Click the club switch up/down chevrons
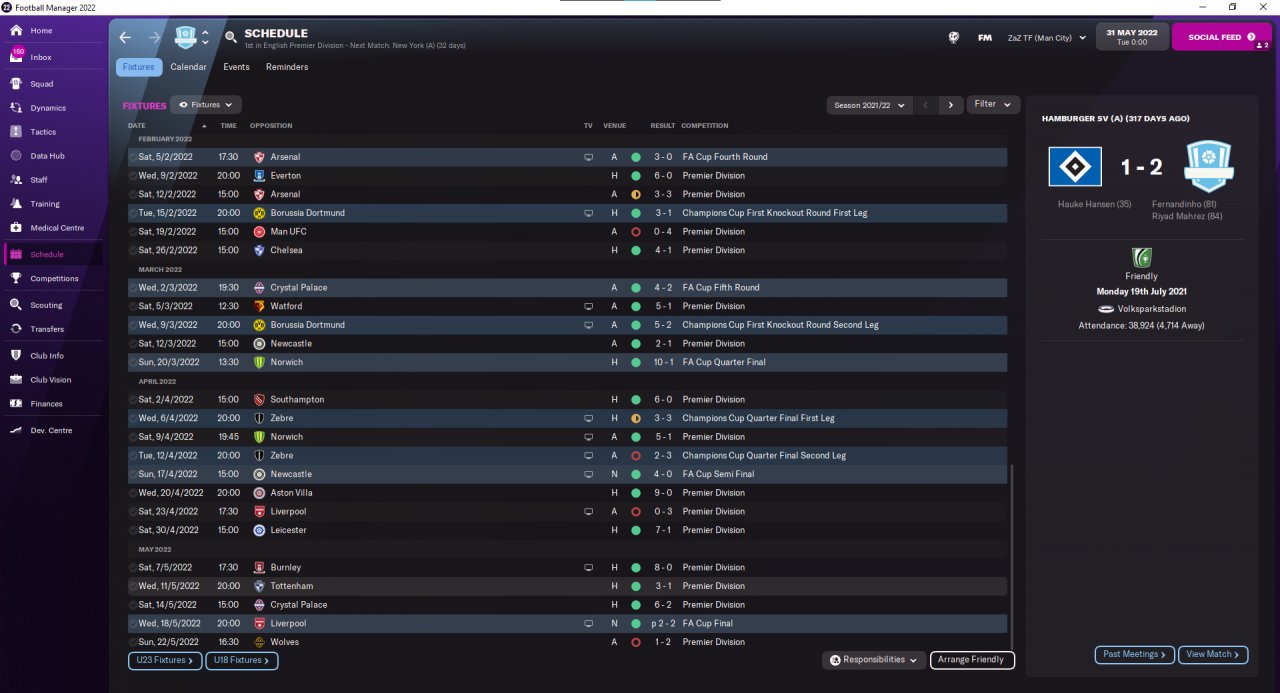Viewport: 1280px width, 693px height. tap(205, 38)
